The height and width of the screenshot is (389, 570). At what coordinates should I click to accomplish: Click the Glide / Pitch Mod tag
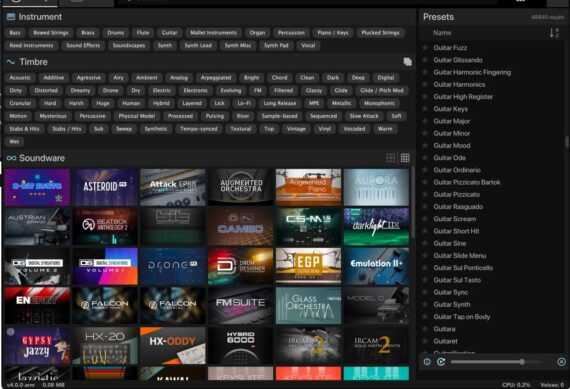click(x=381, y=91)
